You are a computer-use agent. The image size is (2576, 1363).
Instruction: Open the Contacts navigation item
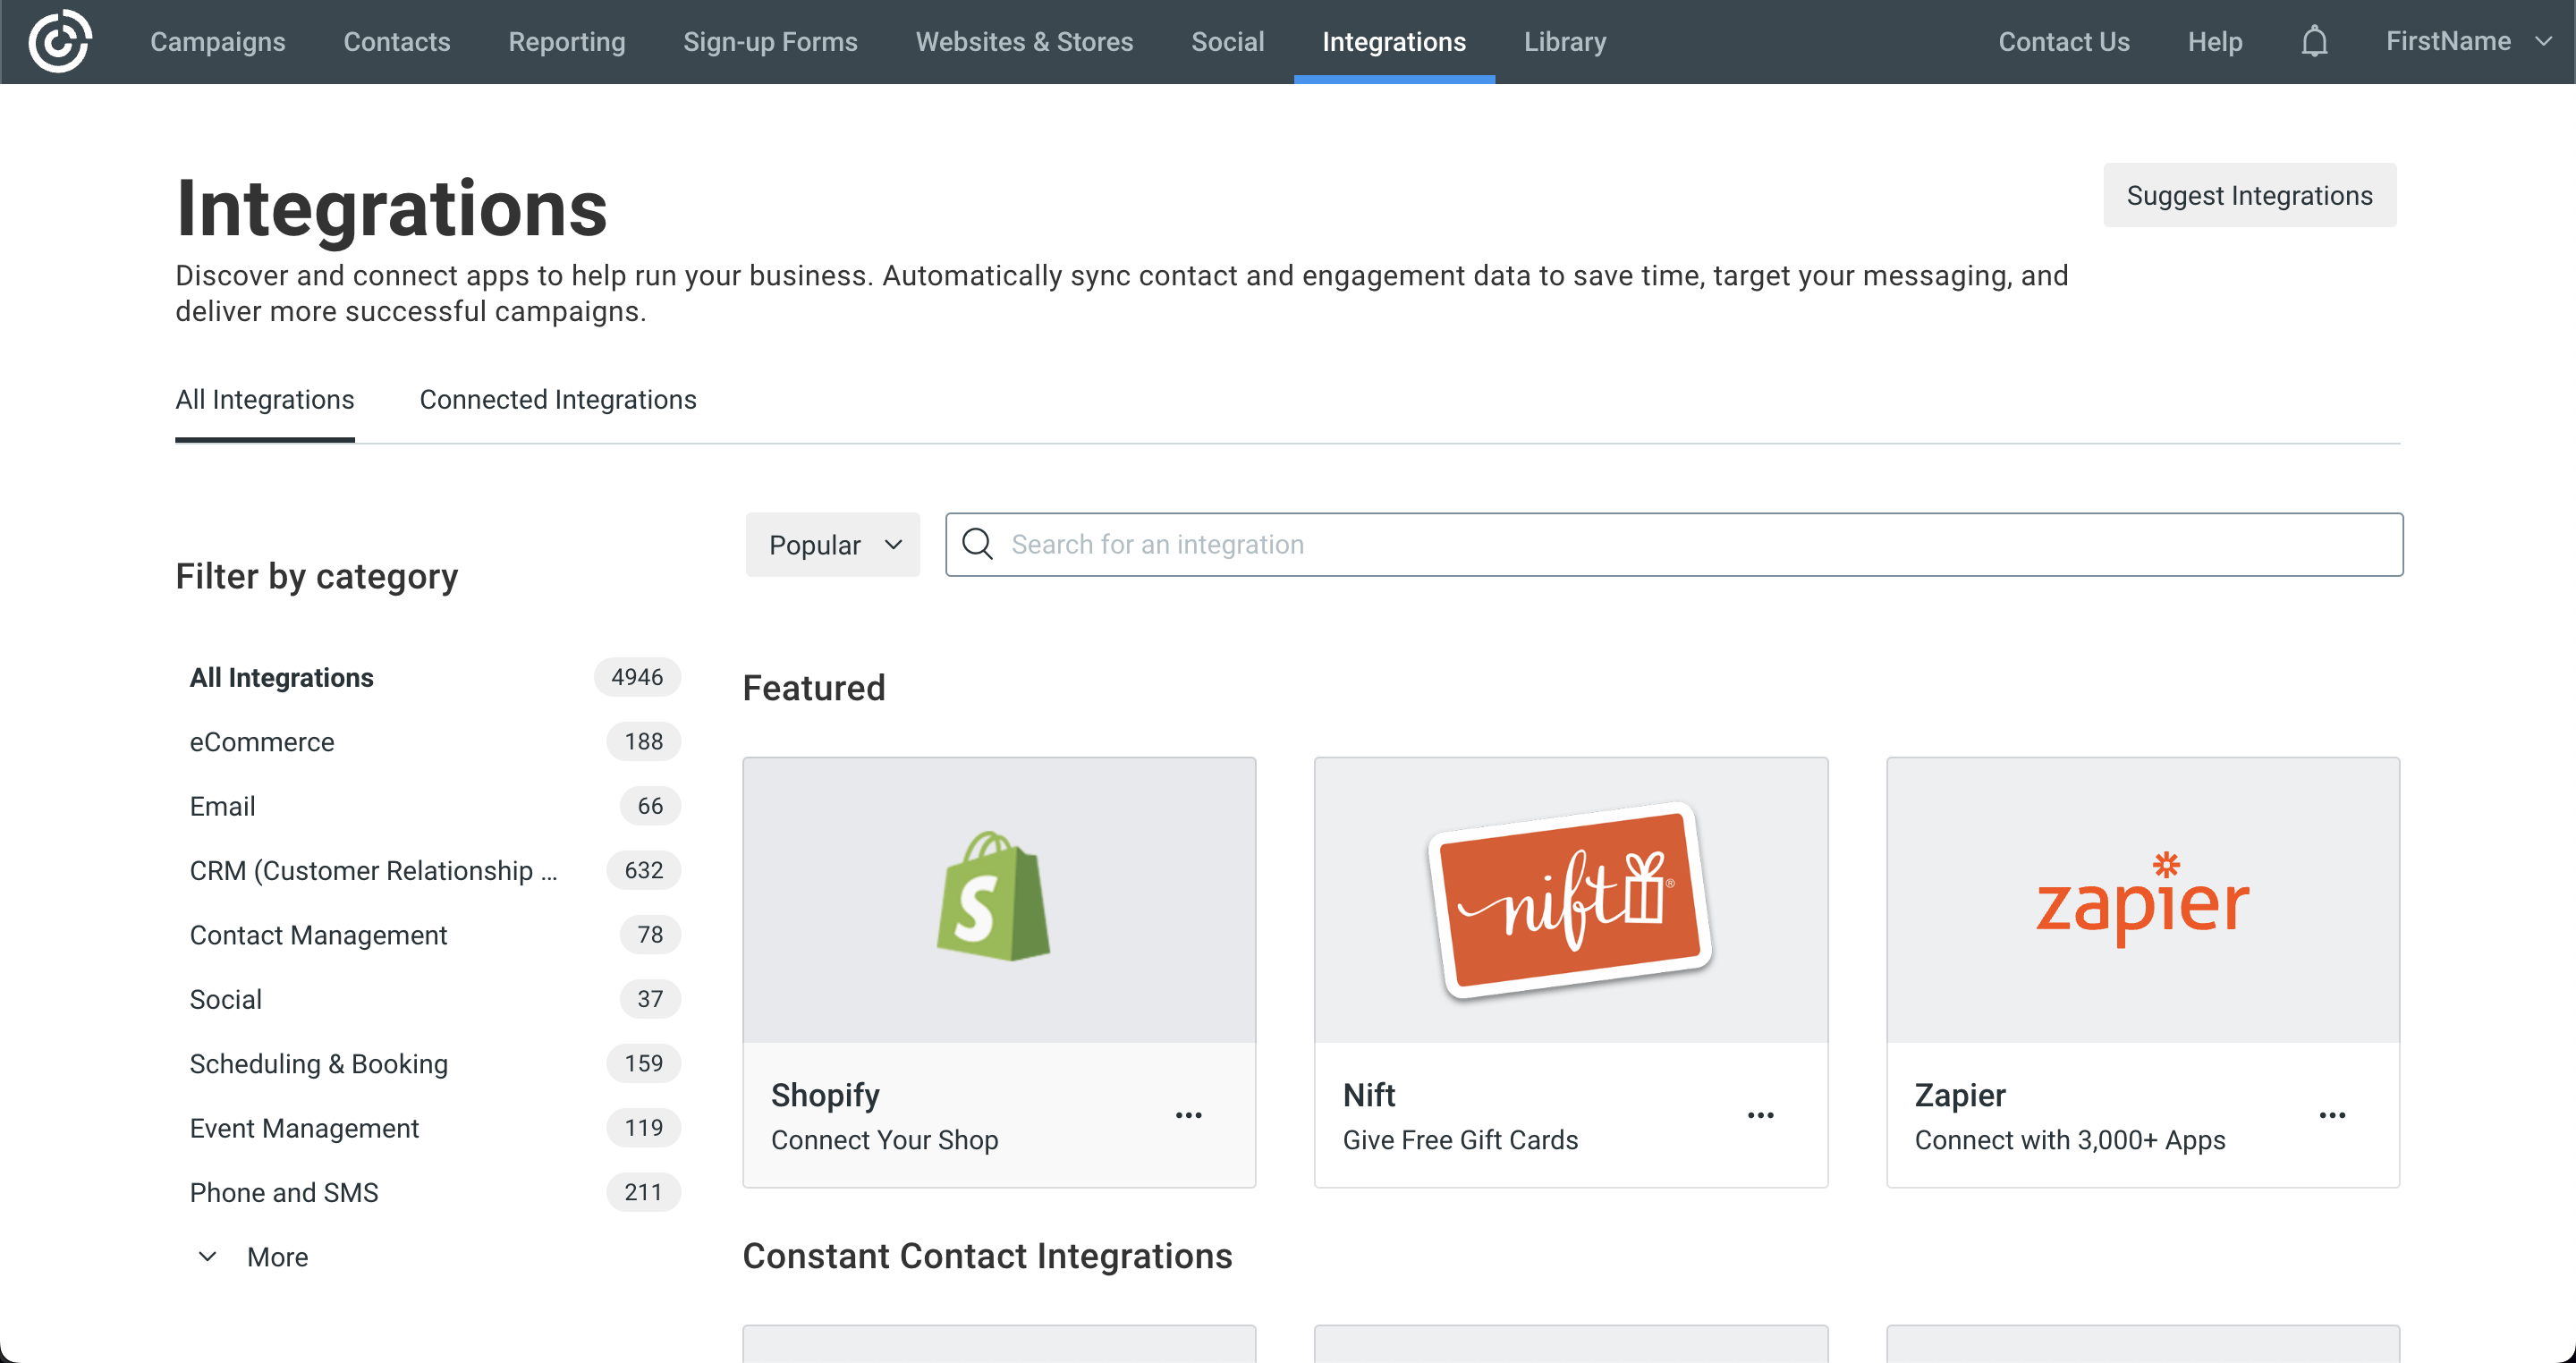point(397,41)
